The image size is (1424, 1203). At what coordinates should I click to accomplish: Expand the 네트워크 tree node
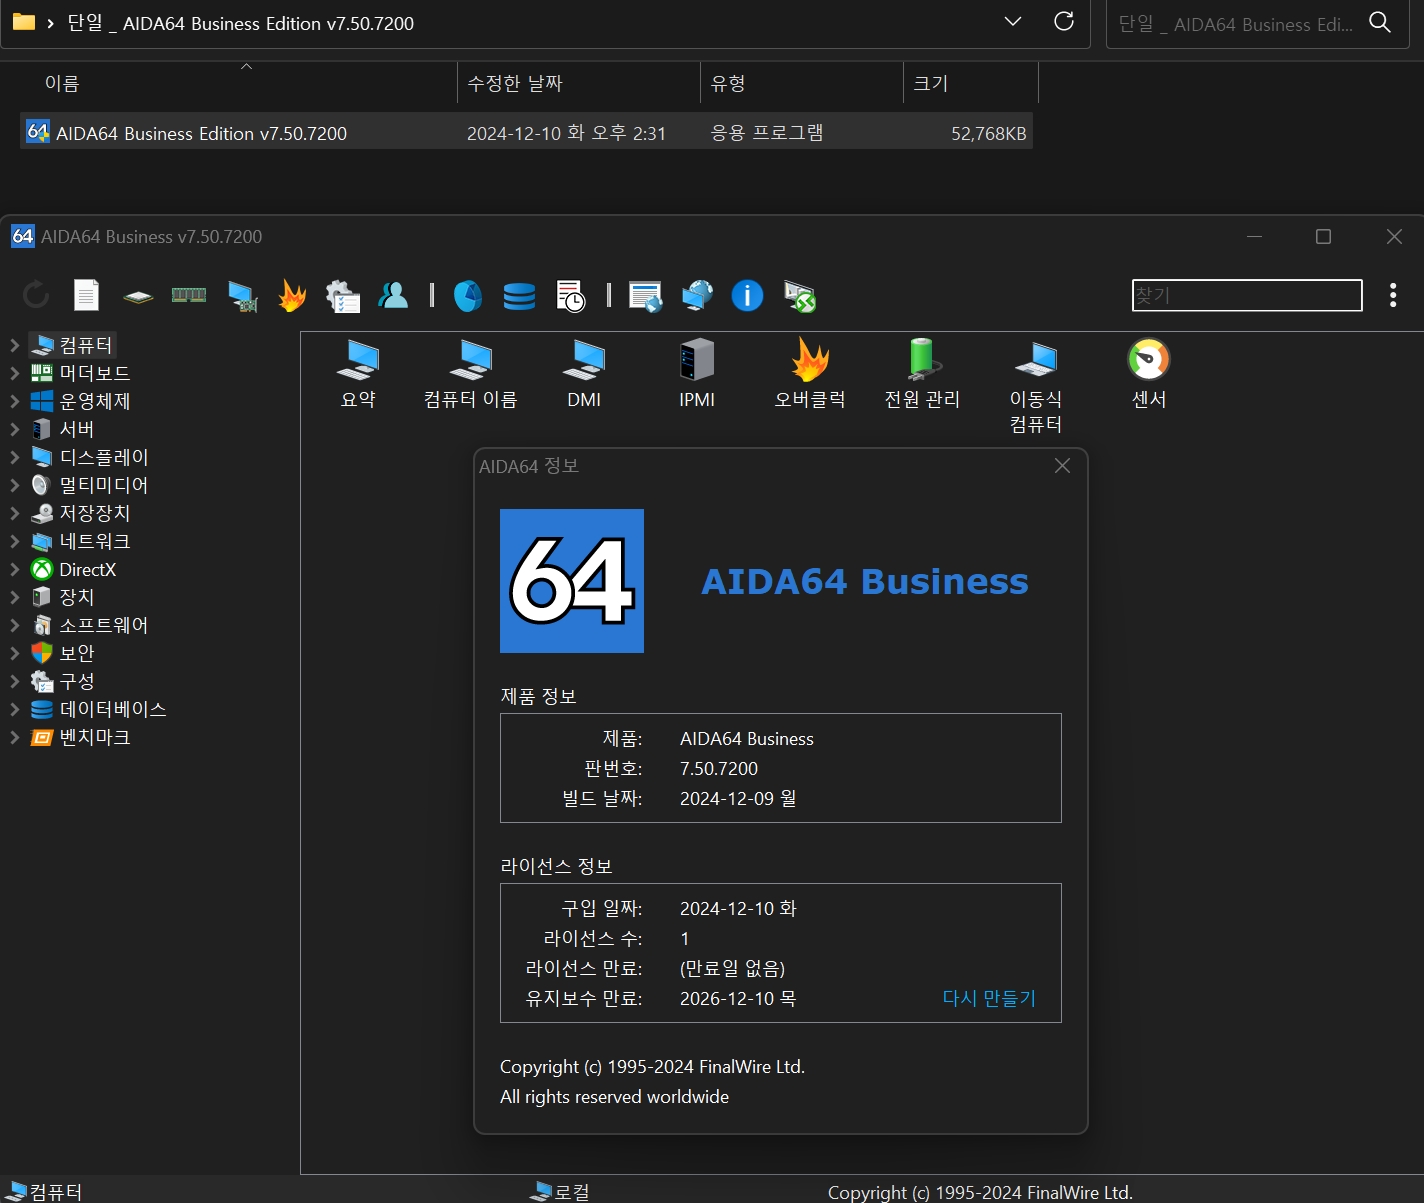[14, 541]
